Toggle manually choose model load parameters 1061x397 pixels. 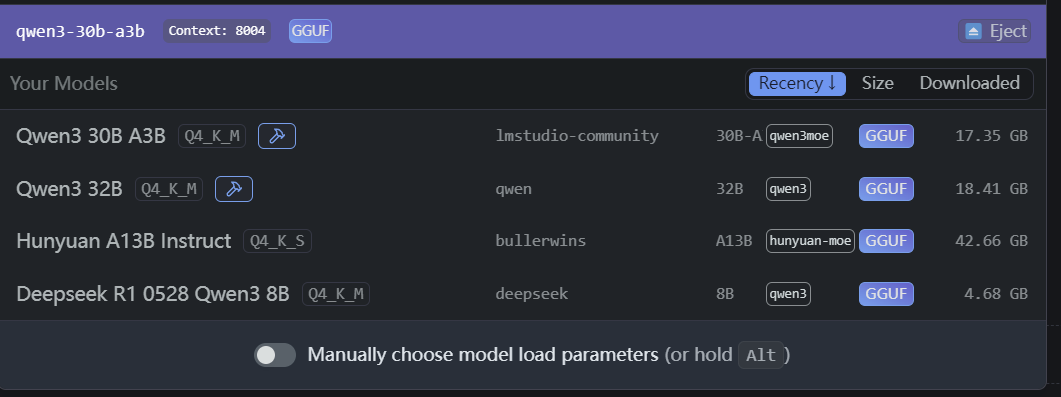click(275, 355)
